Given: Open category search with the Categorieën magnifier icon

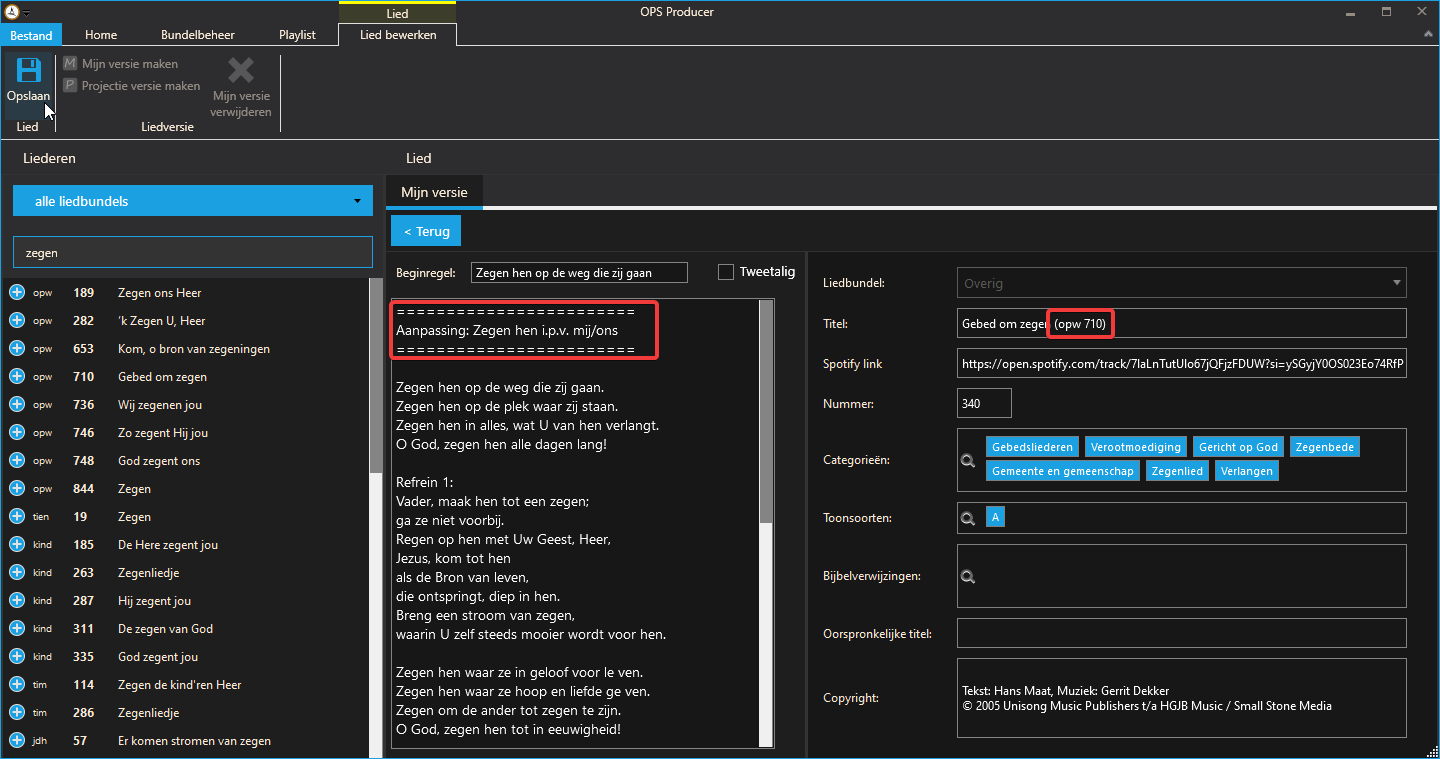Looking at the screenshot, I should tap(968, 461).
